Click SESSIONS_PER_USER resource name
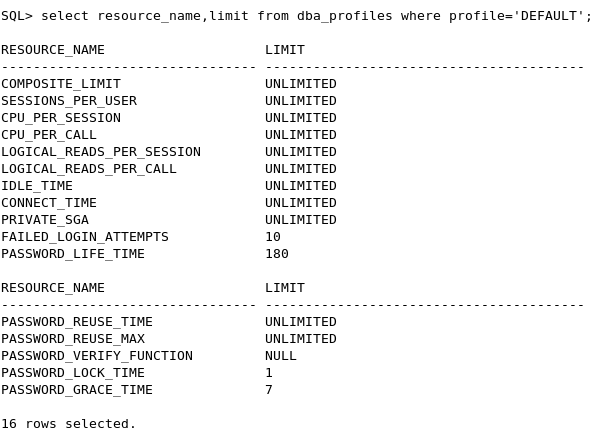This screenshot has height=430, width=594. click(69, 101)
